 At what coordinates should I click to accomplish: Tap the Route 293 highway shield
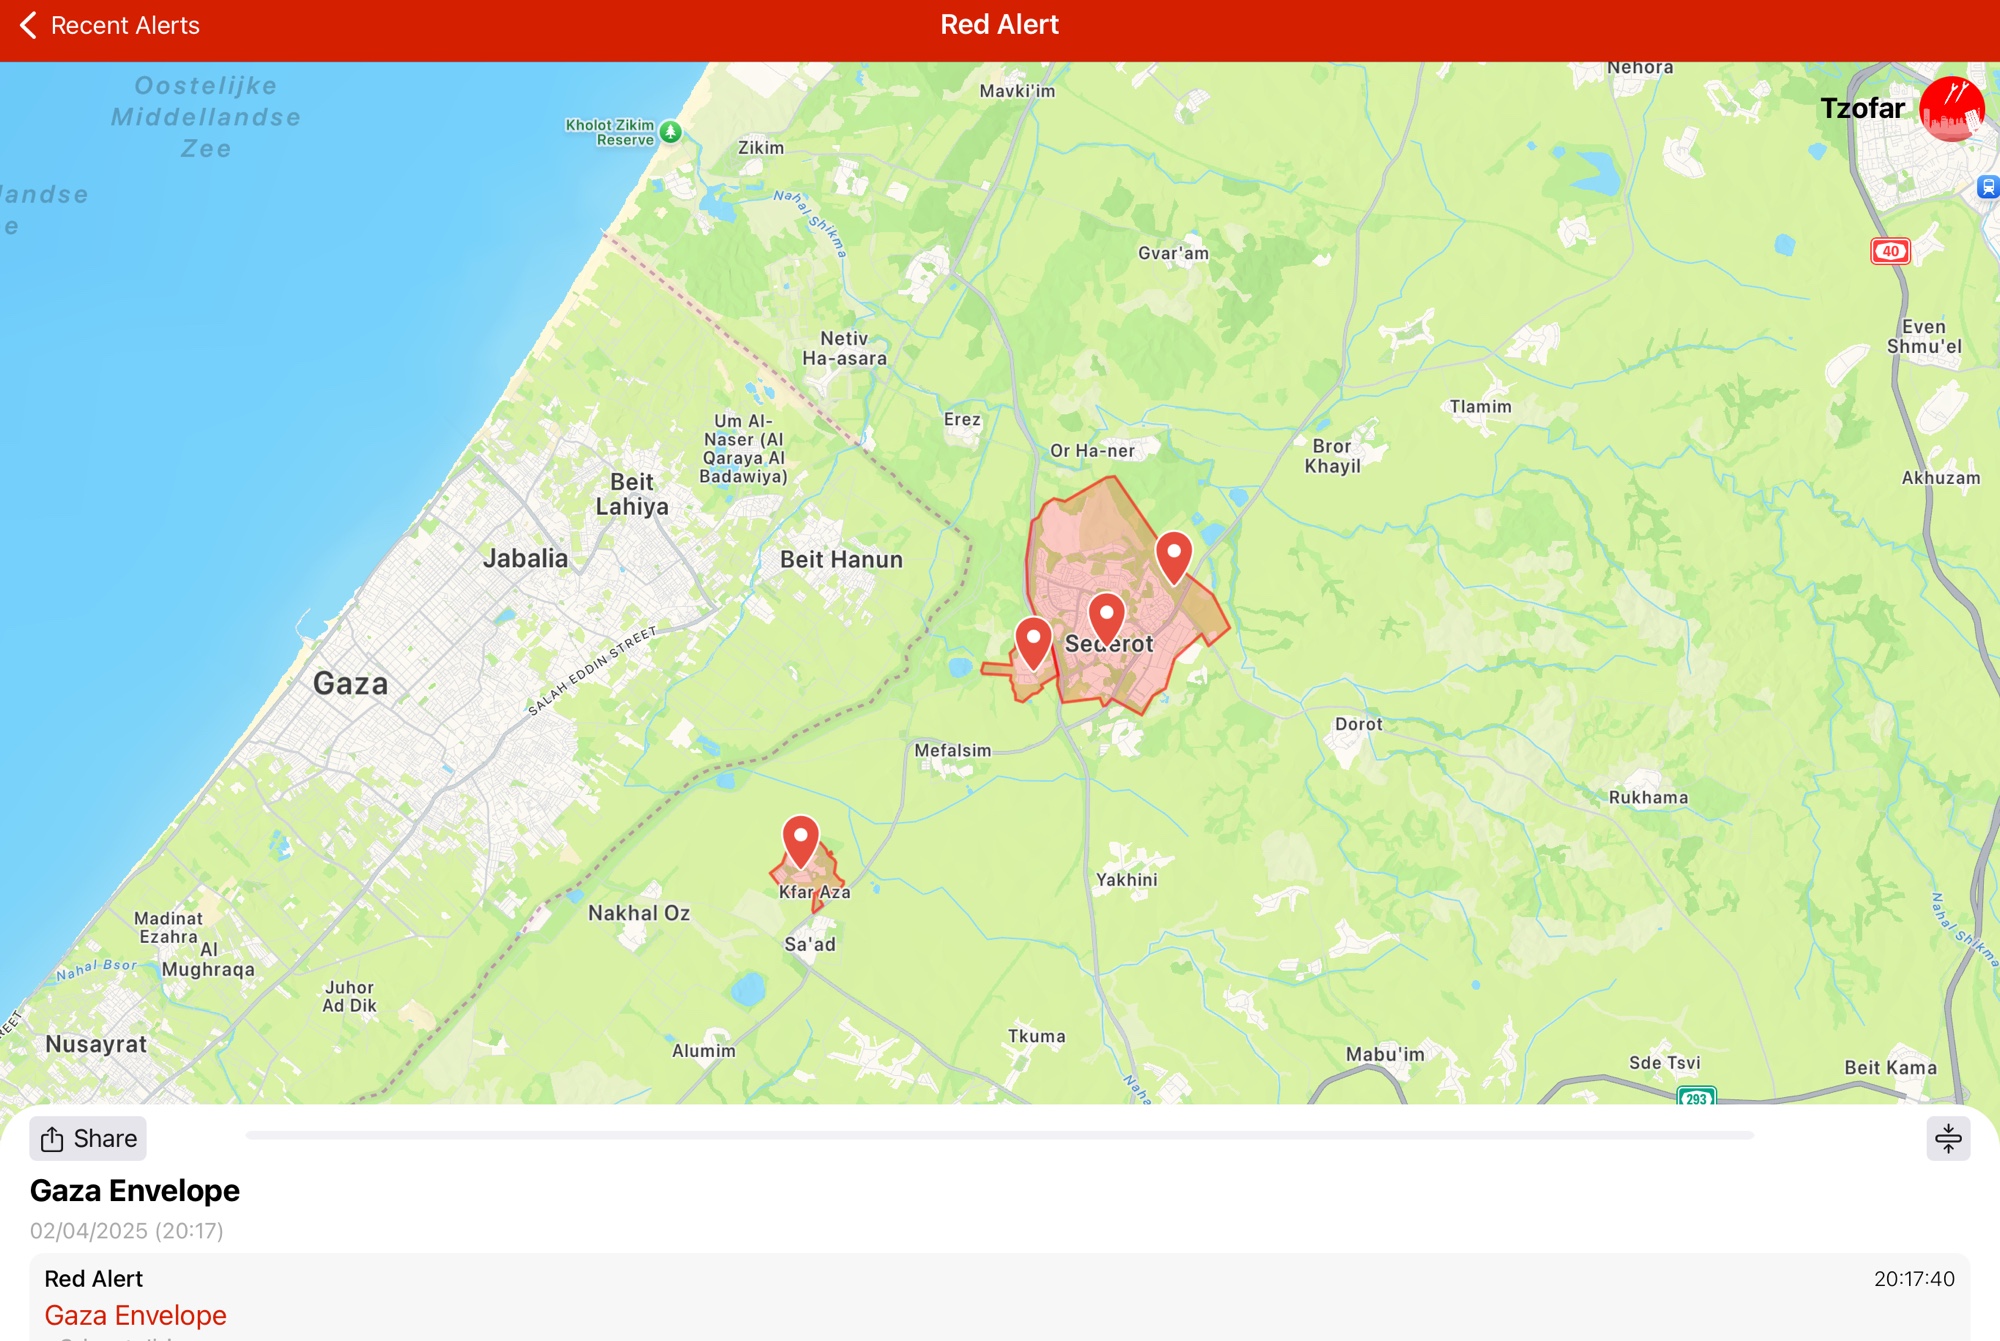(1696, 1097)
